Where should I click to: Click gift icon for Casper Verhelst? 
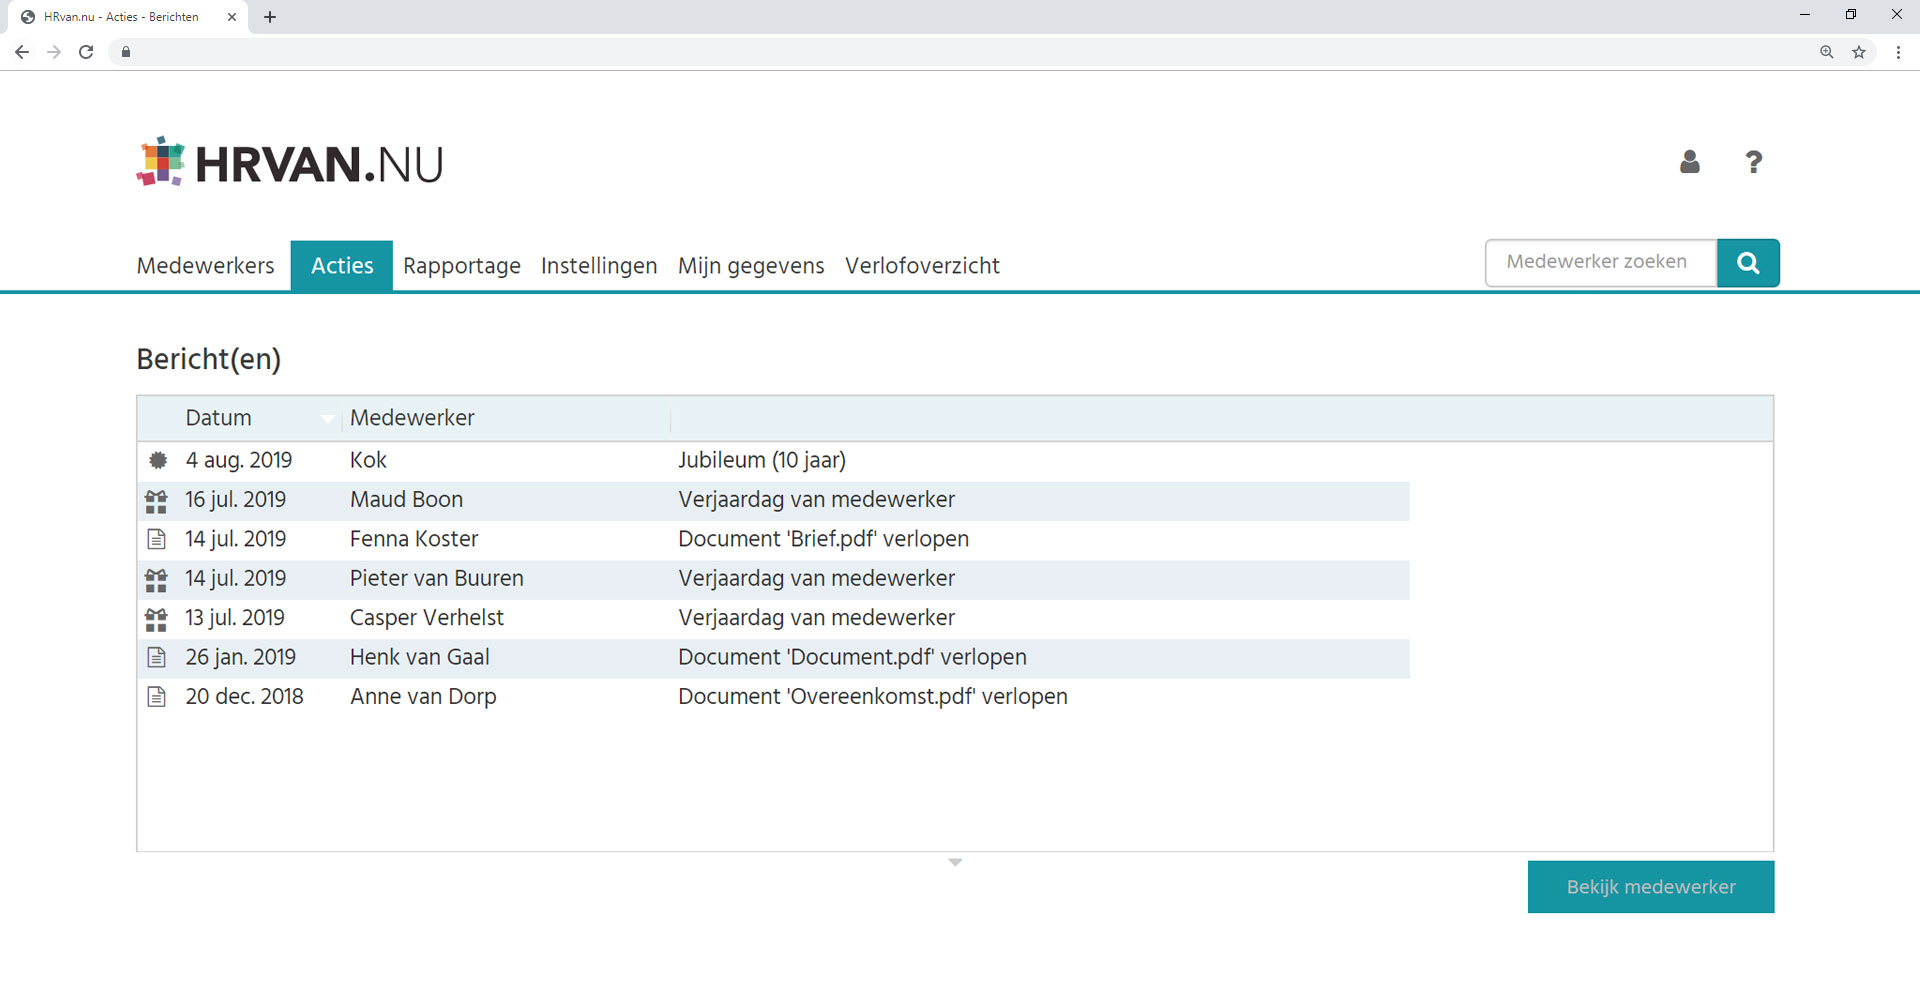(156, 619)
